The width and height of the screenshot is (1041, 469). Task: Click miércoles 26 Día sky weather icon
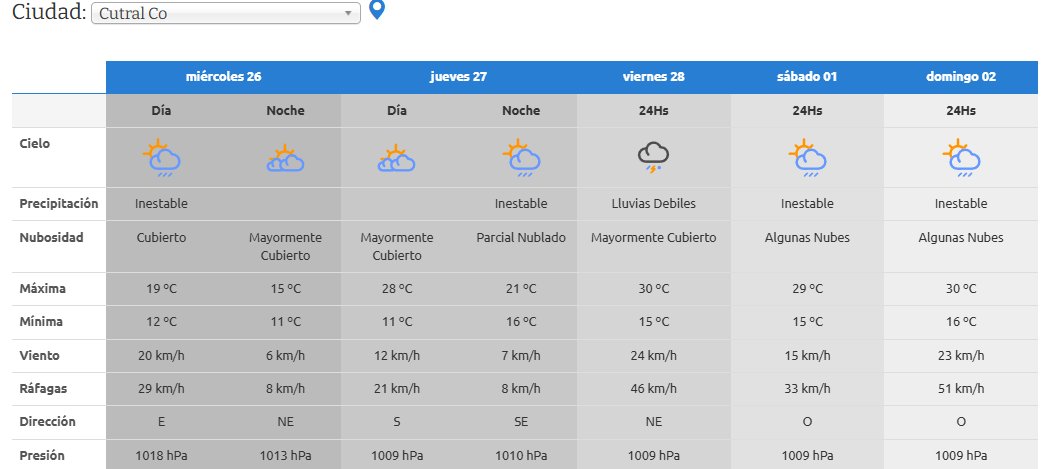(x=161, y=157)
